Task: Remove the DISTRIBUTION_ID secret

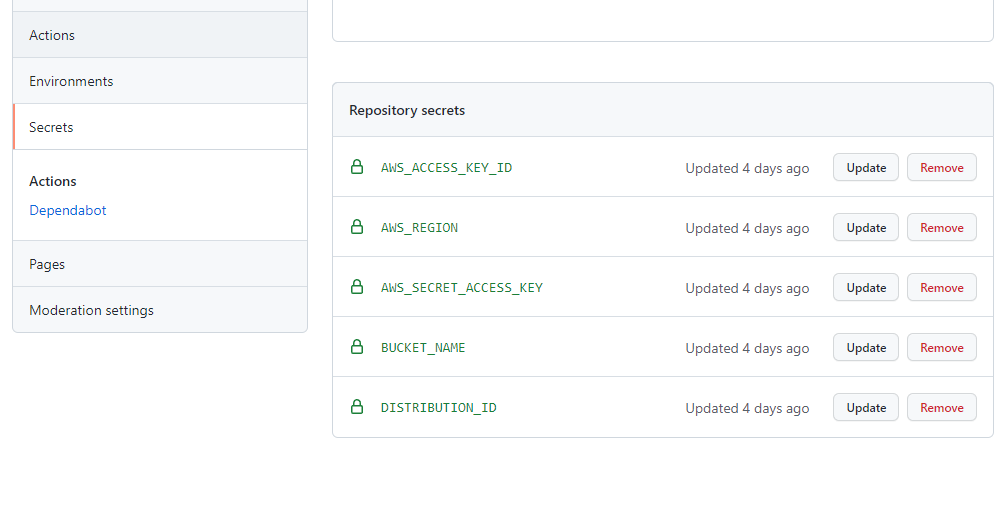Action: [941, 408]
